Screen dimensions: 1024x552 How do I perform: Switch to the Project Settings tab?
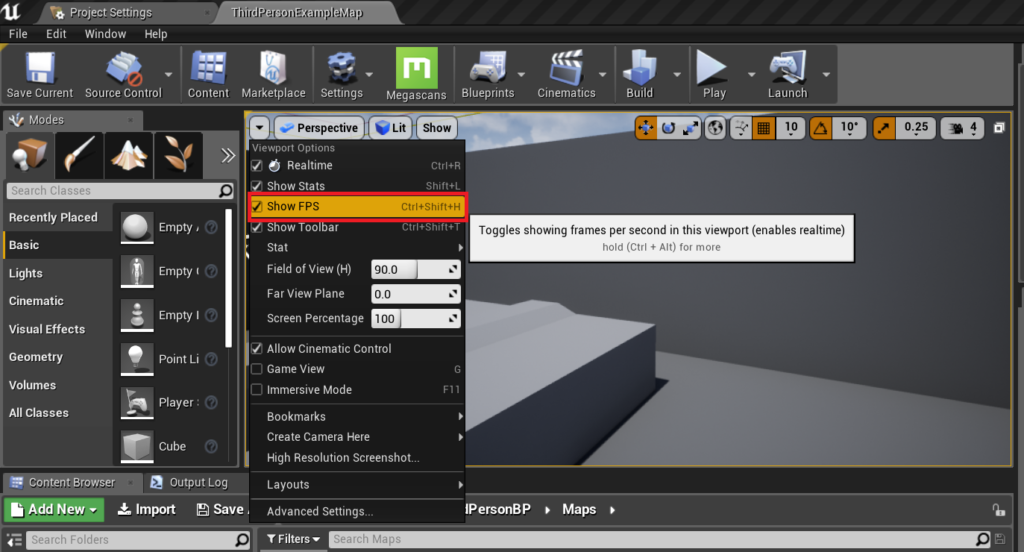(x=127, y=12)
